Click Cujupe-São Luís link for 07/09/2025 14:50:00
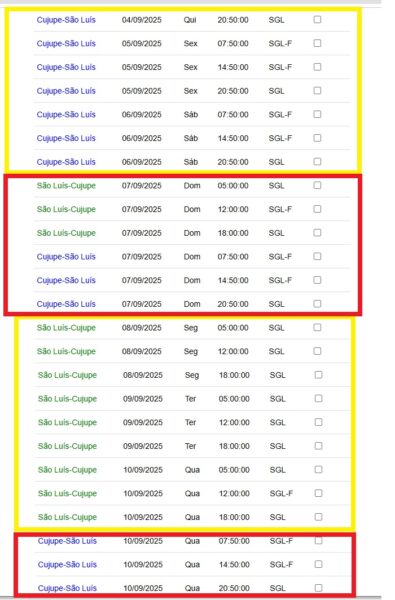395x600 pixels. tap(66, 280)
